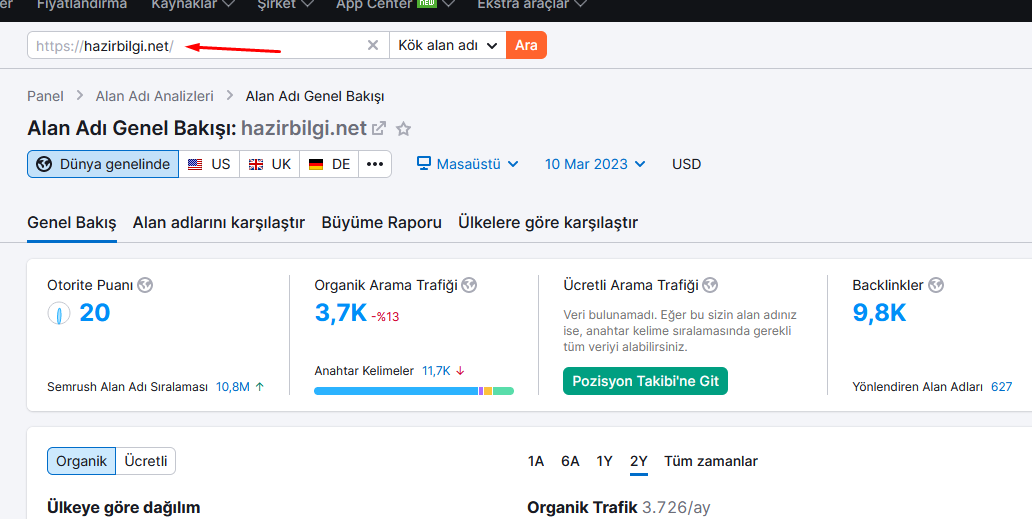Viewport: 1032px width, 519px height.
Task: Select the US flag database
Action: click(209, 164)
